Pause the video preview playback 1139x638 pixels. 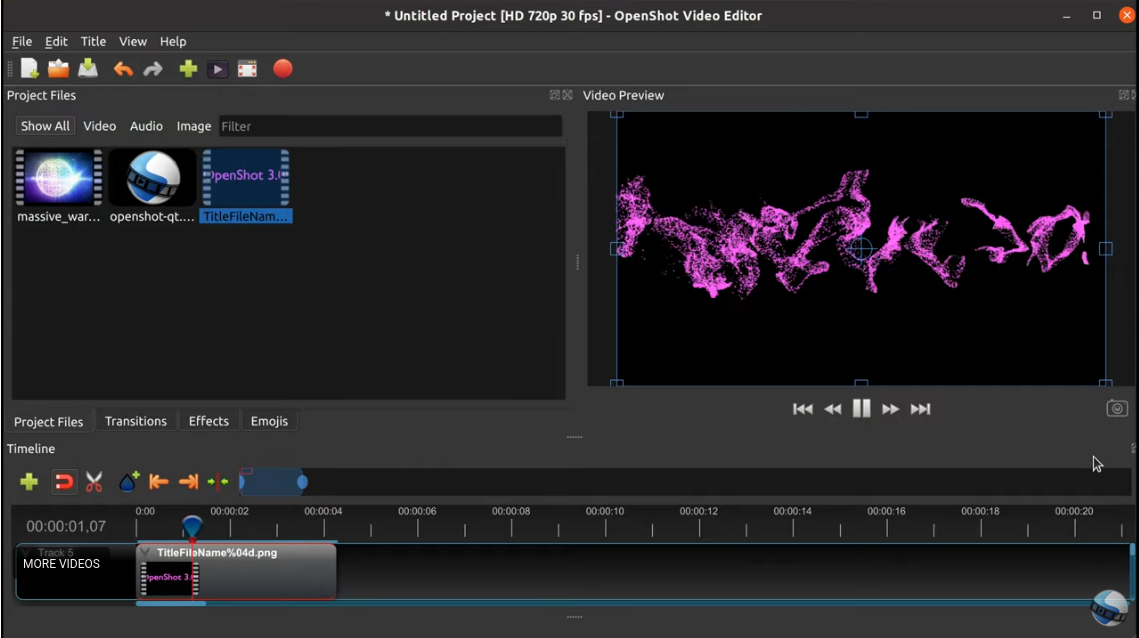[861, 408]
